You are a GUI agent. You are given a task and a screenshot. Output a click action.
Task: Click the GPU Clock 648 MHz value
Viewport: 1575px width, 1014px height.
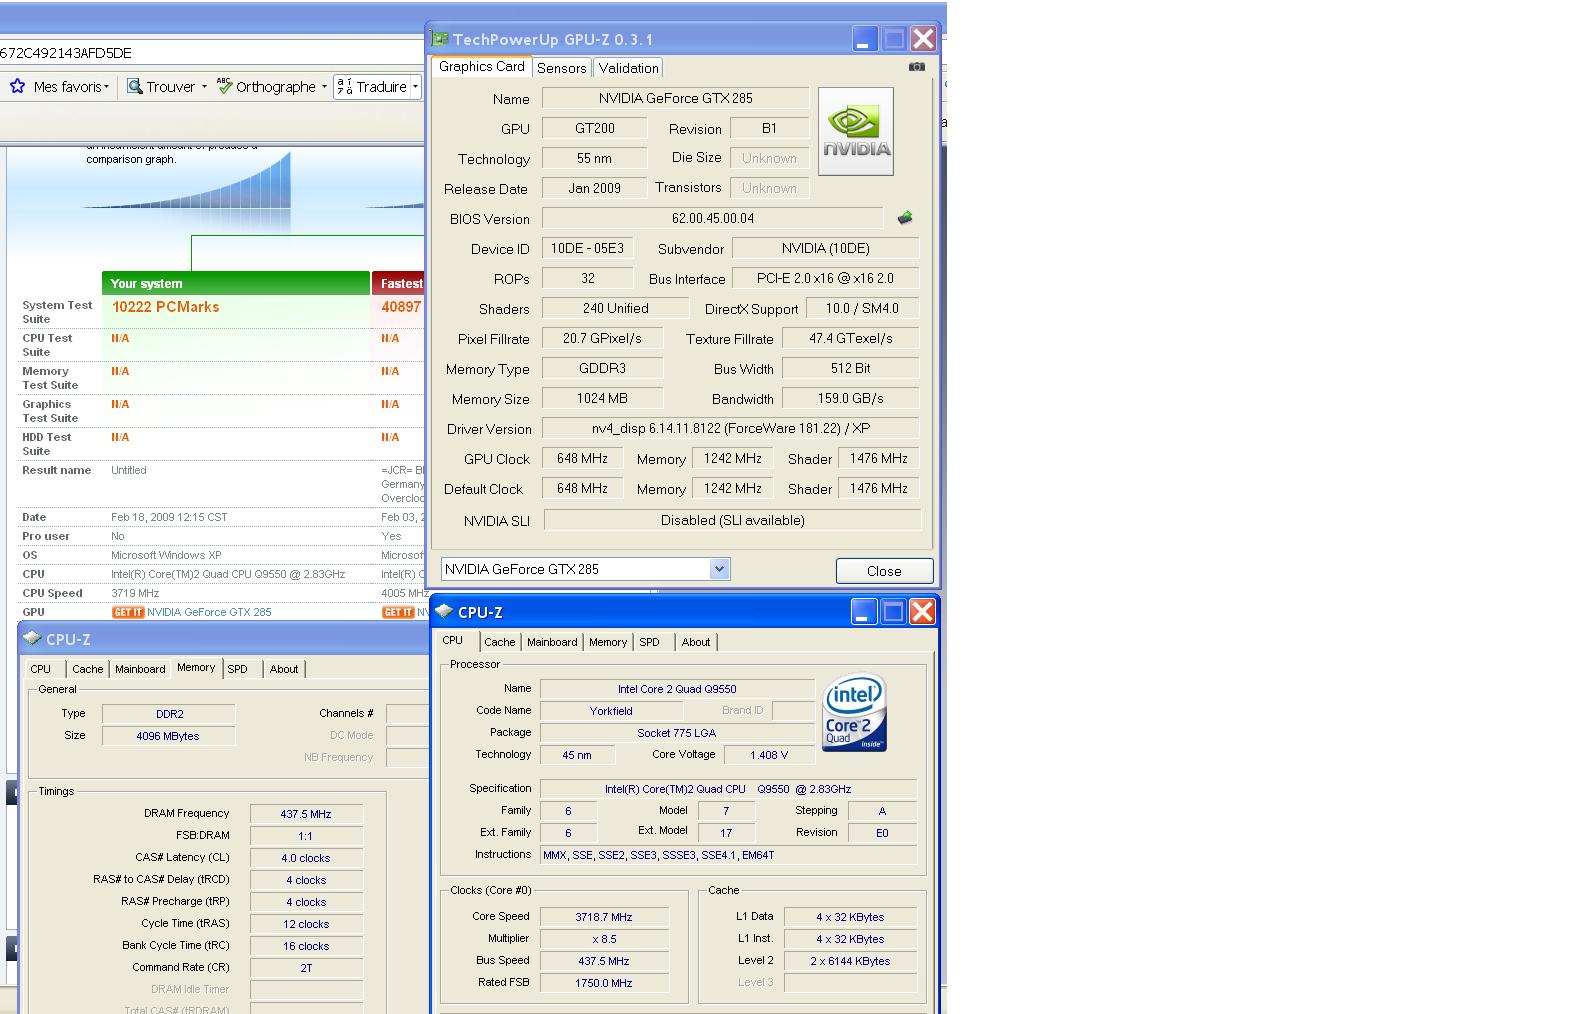(x=583, y=458)
